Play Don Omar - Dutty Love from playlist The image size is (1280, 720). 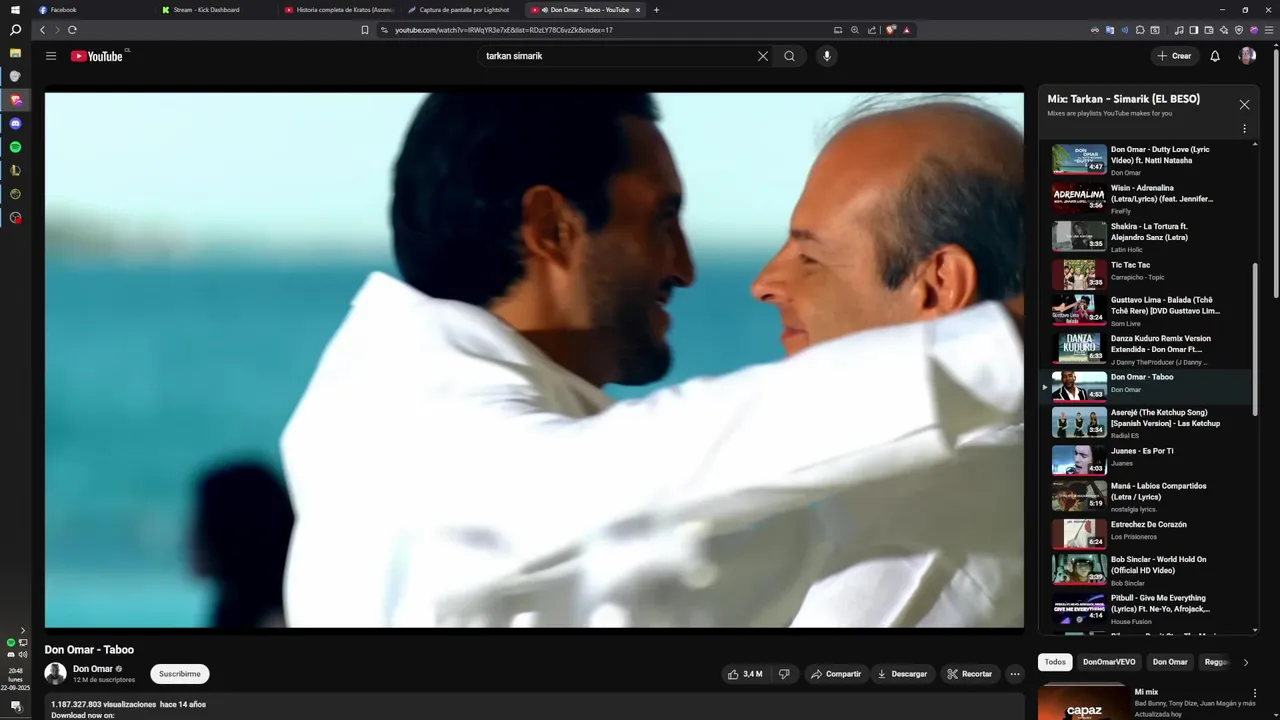click(x=1145, y=160)
